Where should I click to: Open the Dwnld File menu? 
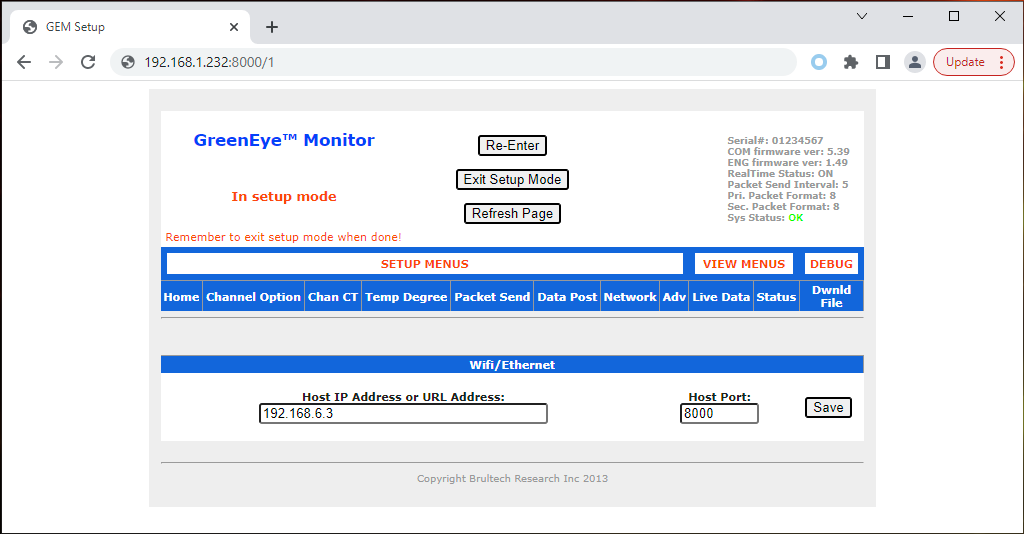click(831, 296)
